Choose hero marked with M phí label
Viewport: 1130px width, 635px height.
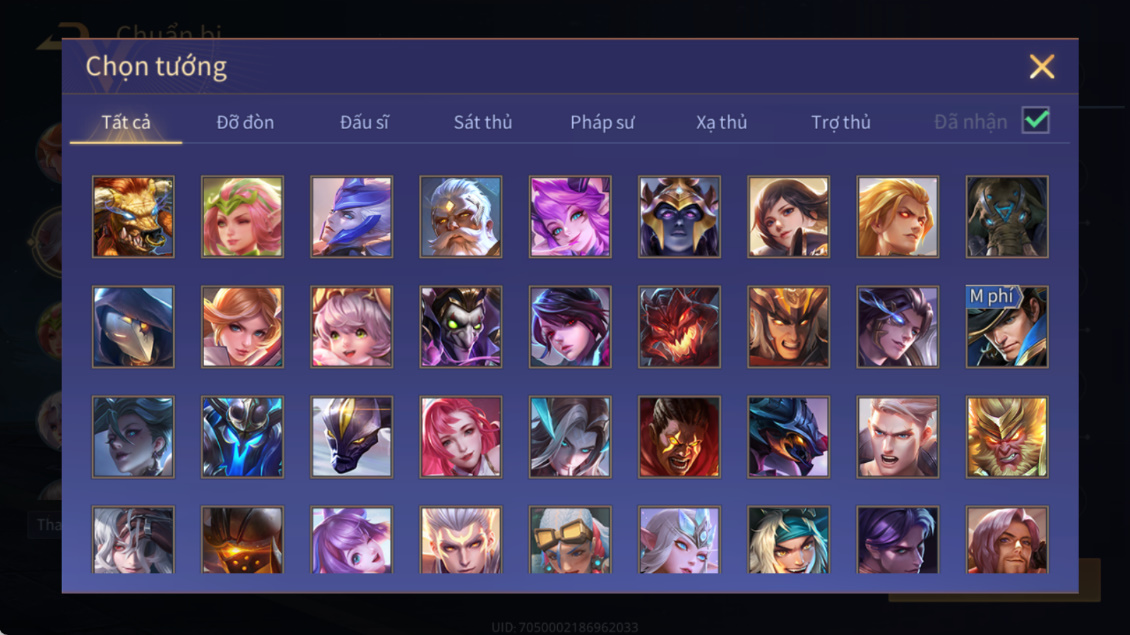tap(1007, 327)
